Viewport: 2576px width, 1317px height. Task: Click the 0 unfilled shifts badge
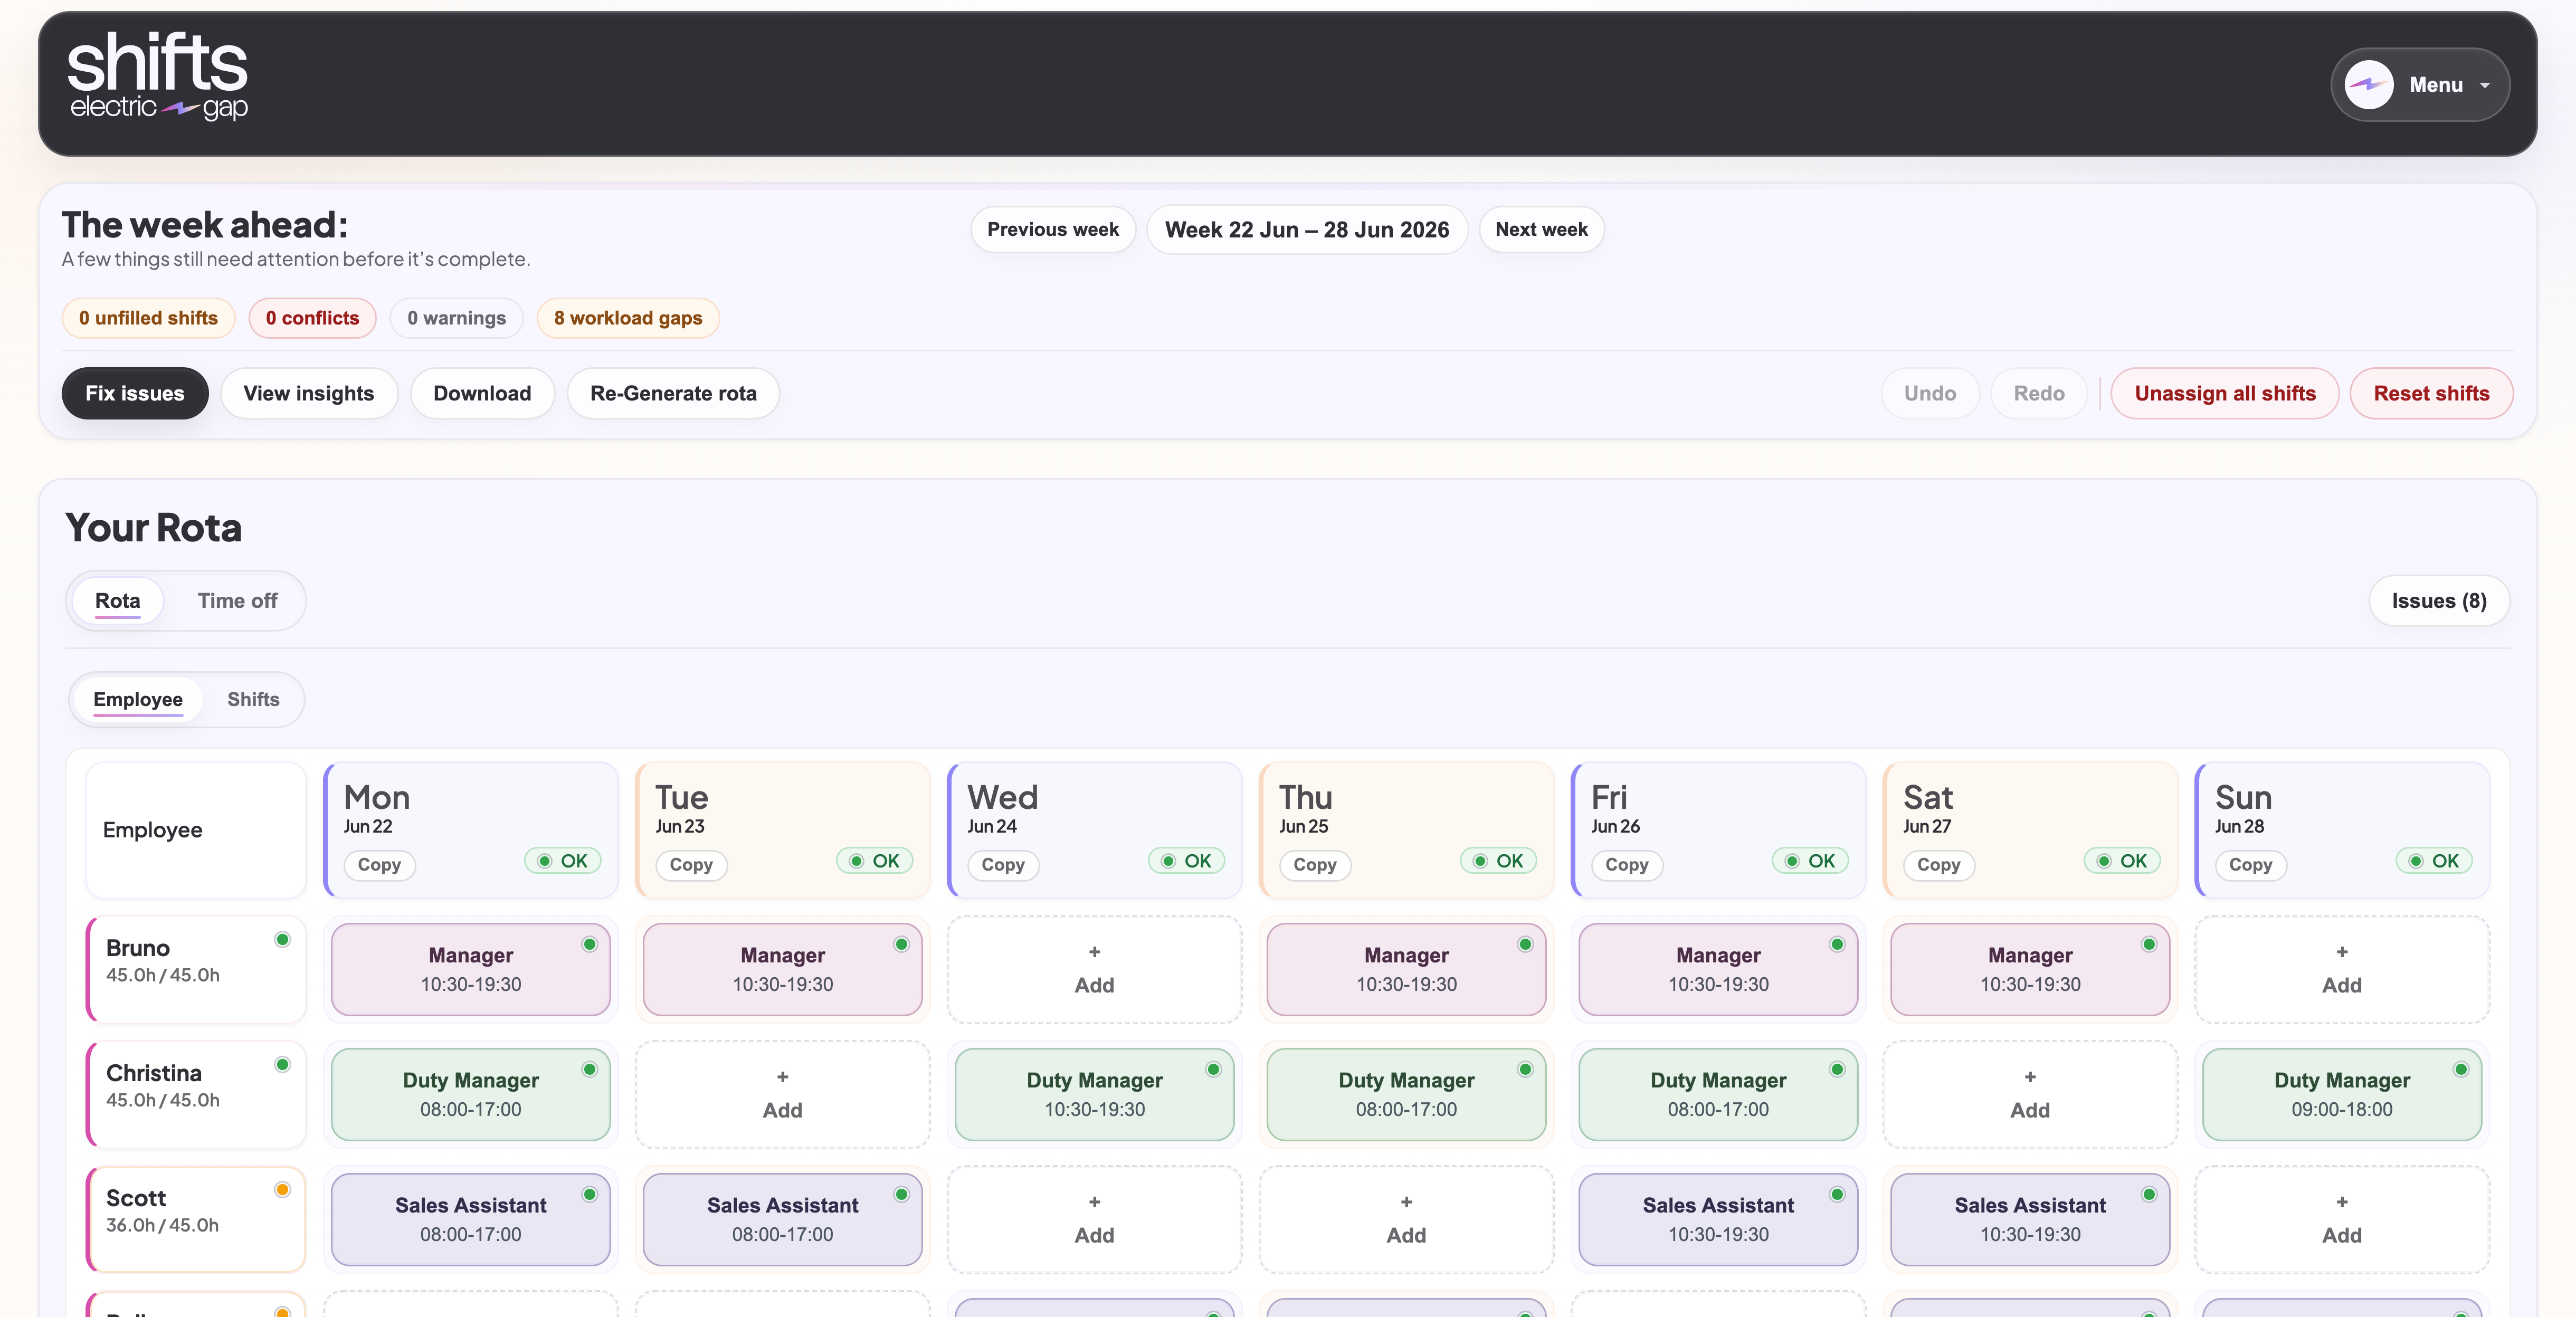tap(148, 318)
